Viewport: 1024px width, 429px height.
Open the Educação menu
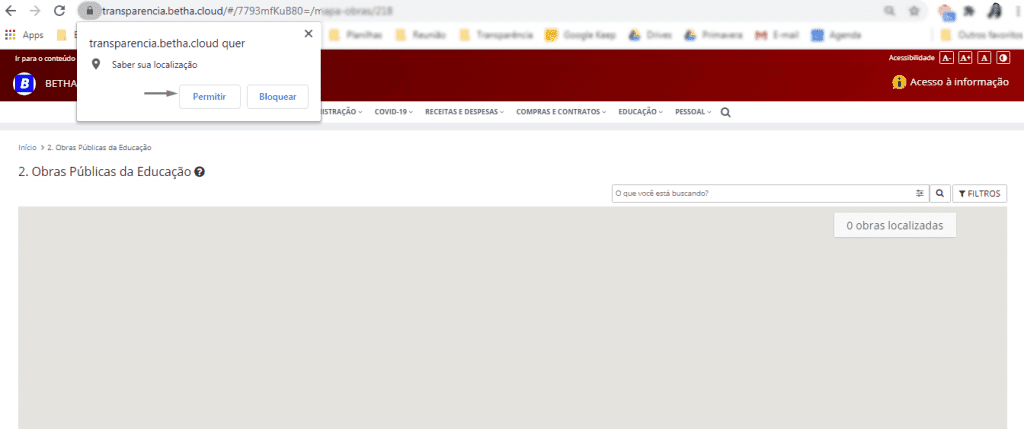[x=640, y=112]
